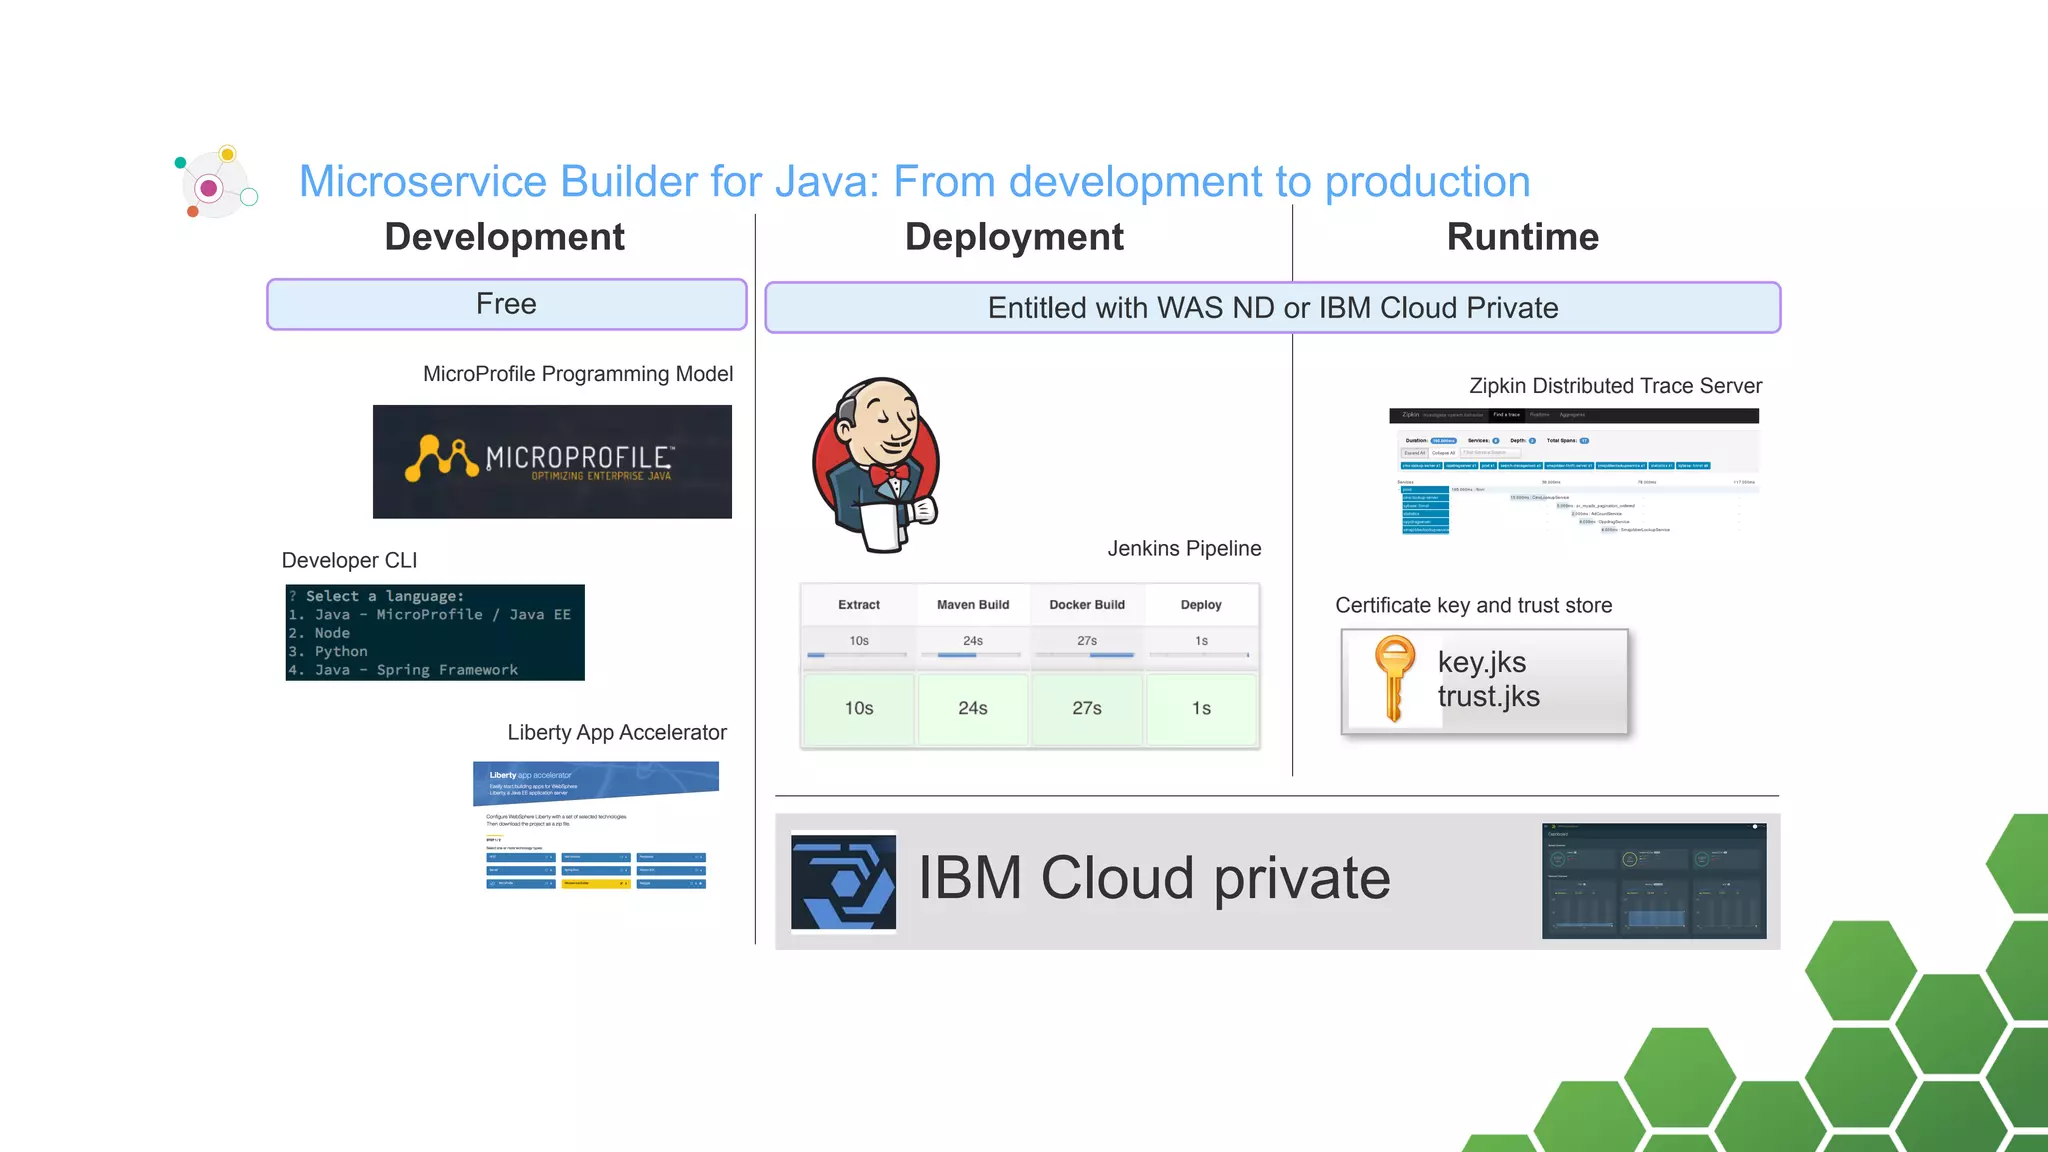Click the Developer CLI terminal screenshot
Screen dimensions: 2048x1152
[435, 633]
